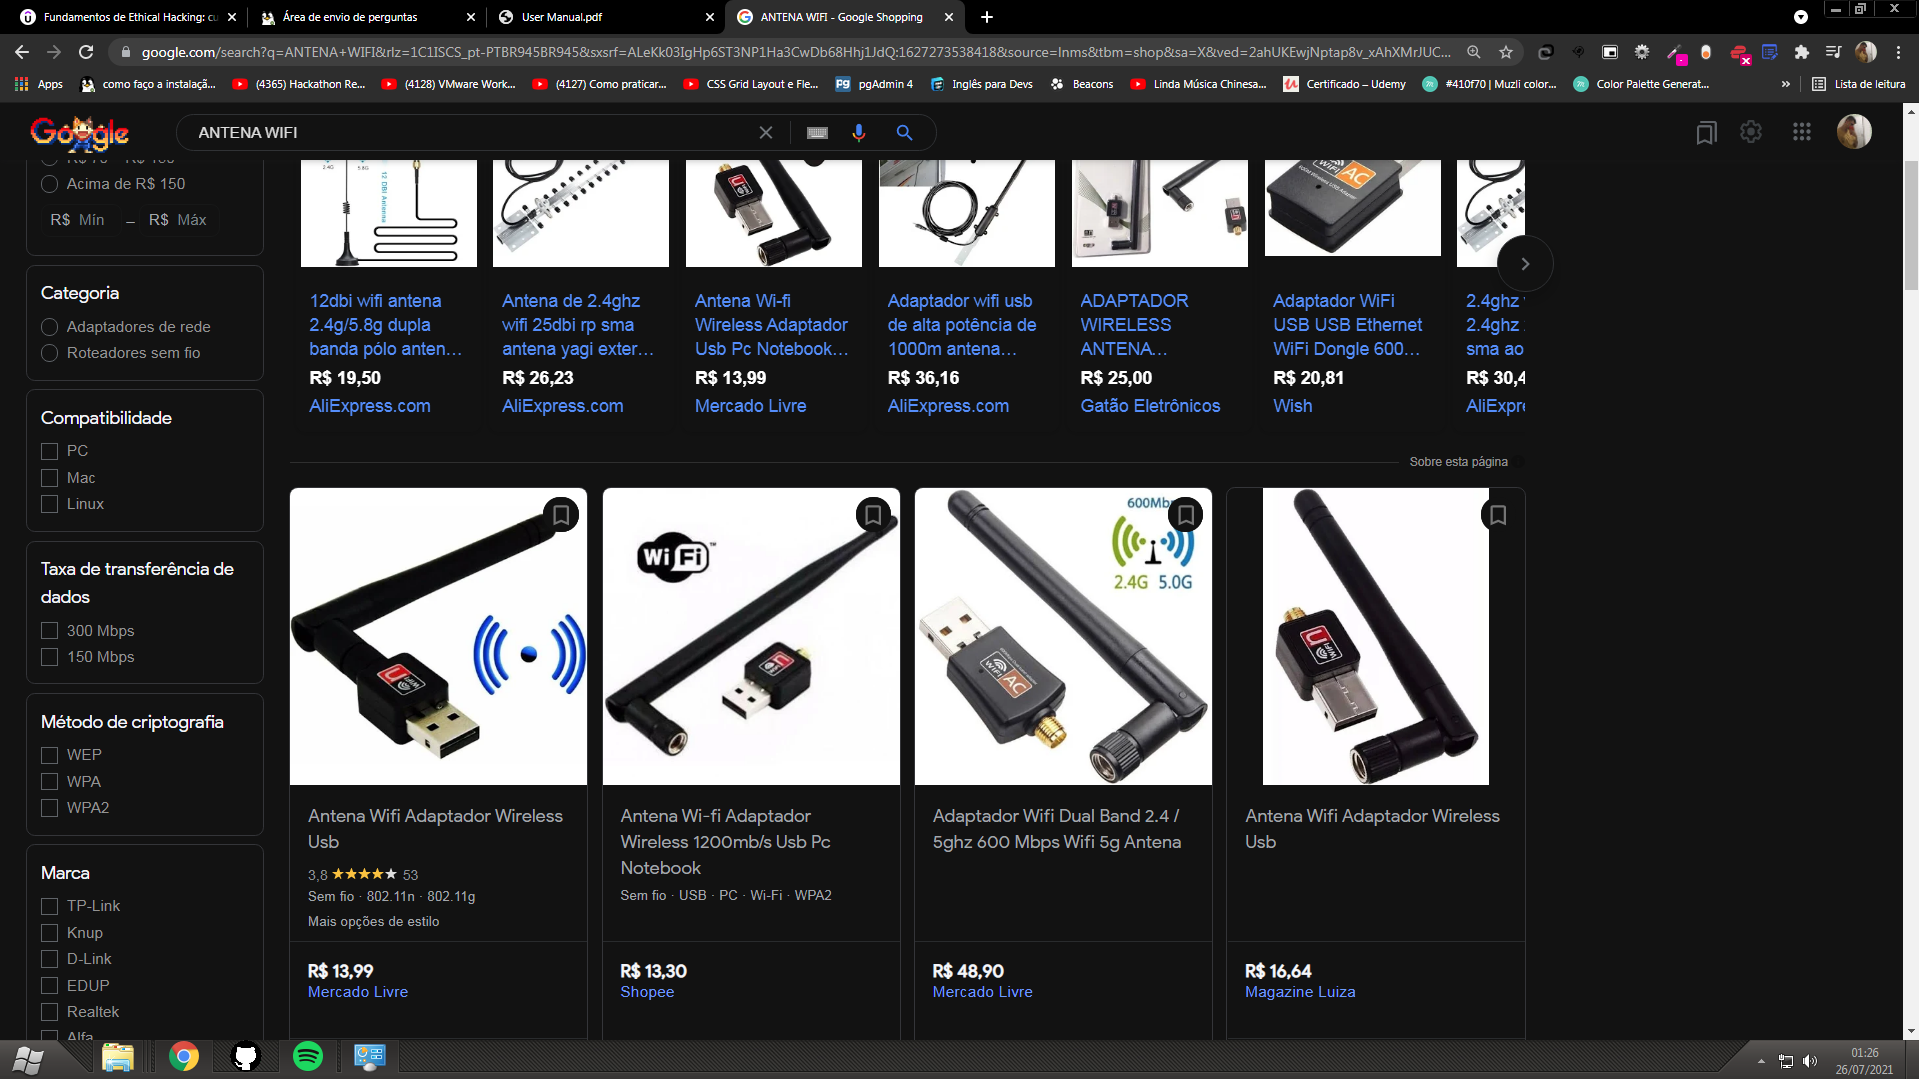This screenshot has height=1079, width=1919.
Task: Open GitHub Desktop from the taskbar
Action: click(x=246, y=1057)
